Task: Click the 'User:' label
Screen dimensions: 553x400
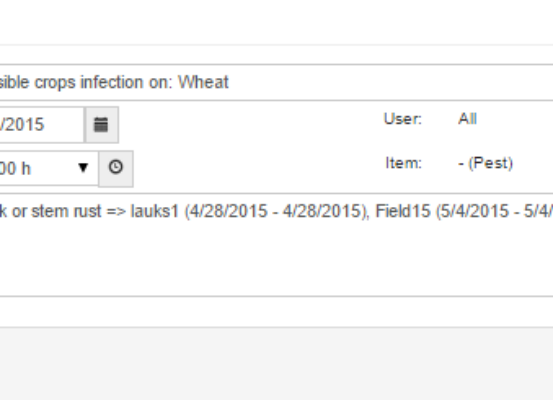Action: coord(403,119)
